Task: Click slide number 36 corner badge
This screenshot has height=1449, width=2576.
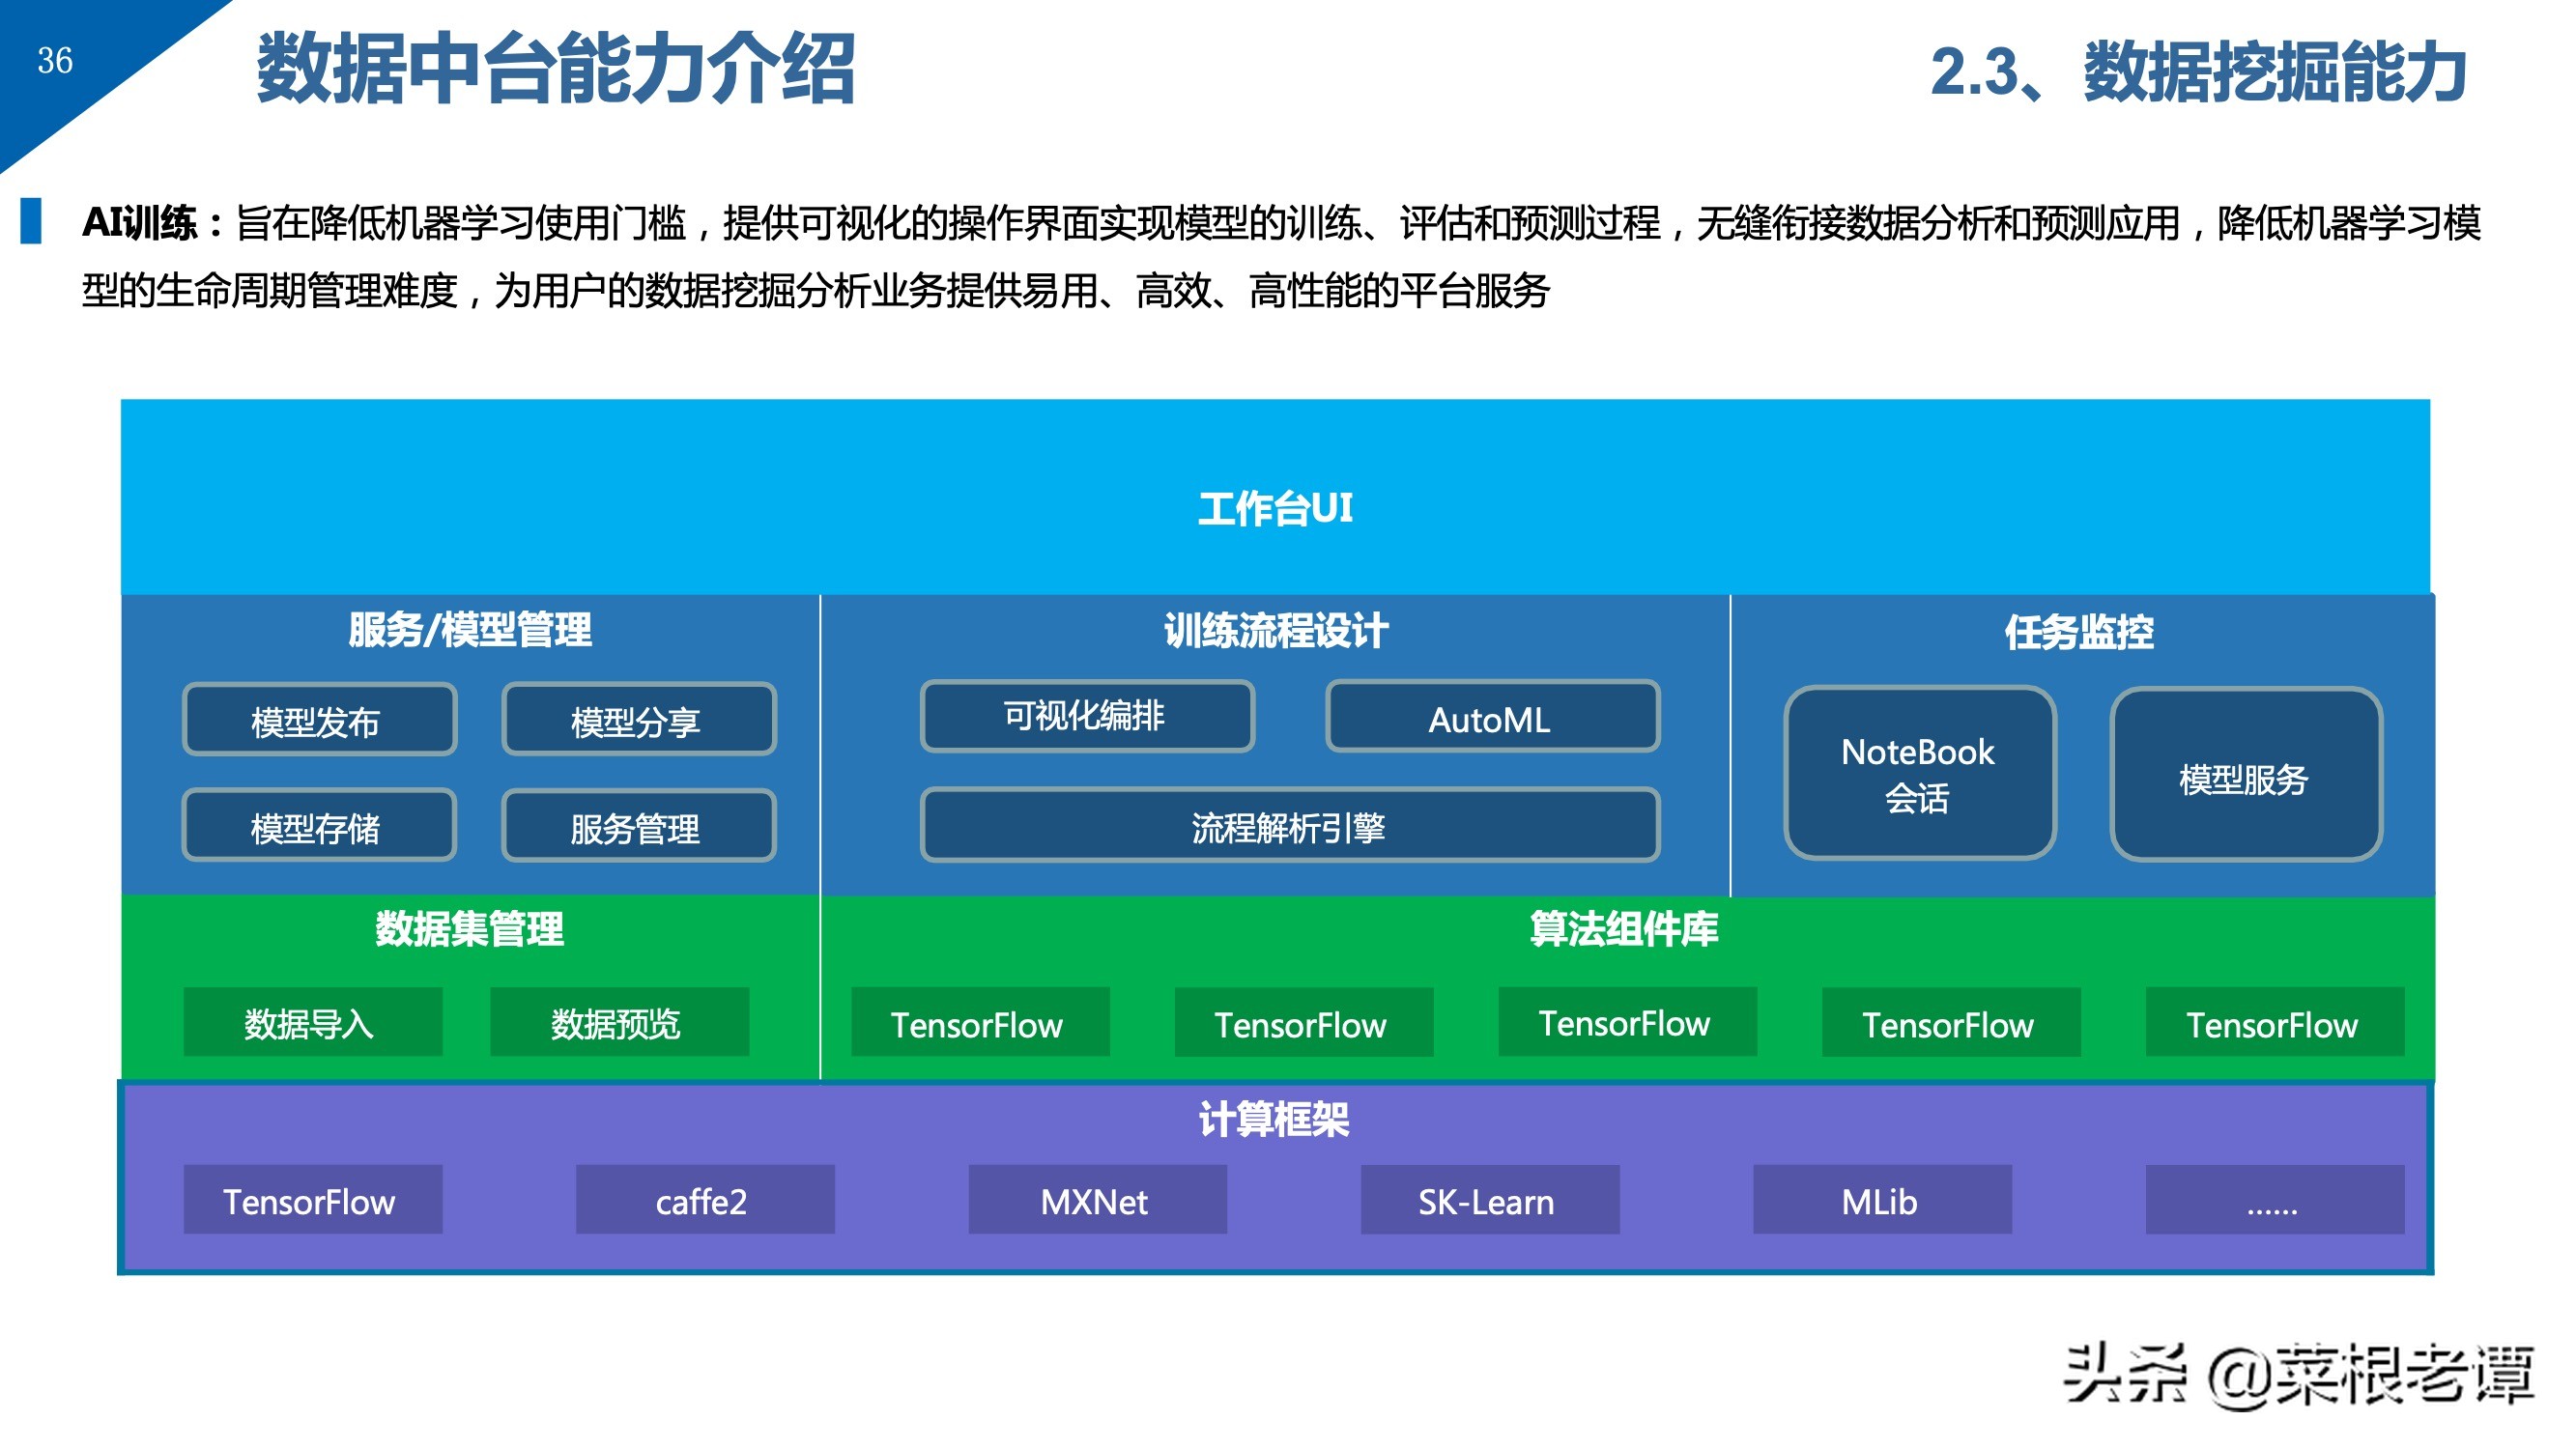Action: pos(55,60)
